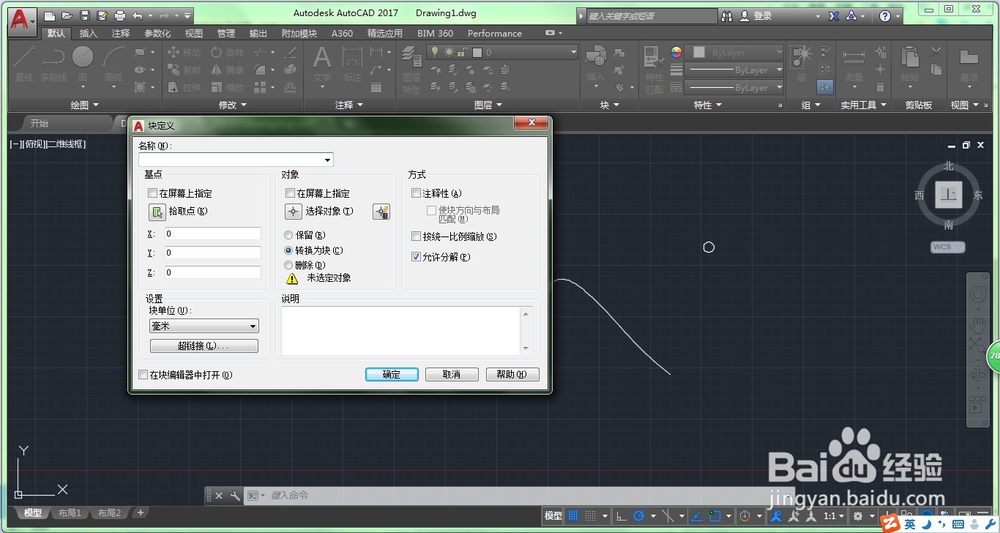Select the 删除(D) radio button

289,265
